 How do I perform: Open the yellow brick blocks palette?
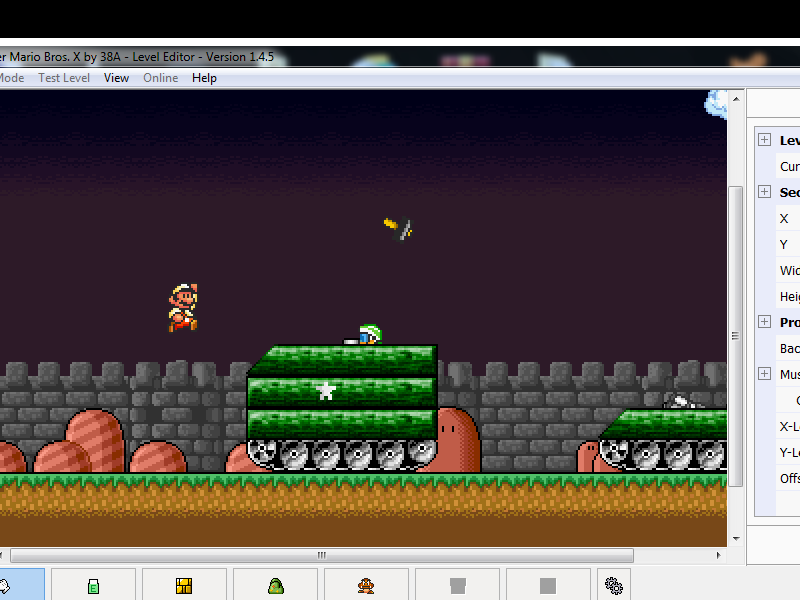point(184,585)
